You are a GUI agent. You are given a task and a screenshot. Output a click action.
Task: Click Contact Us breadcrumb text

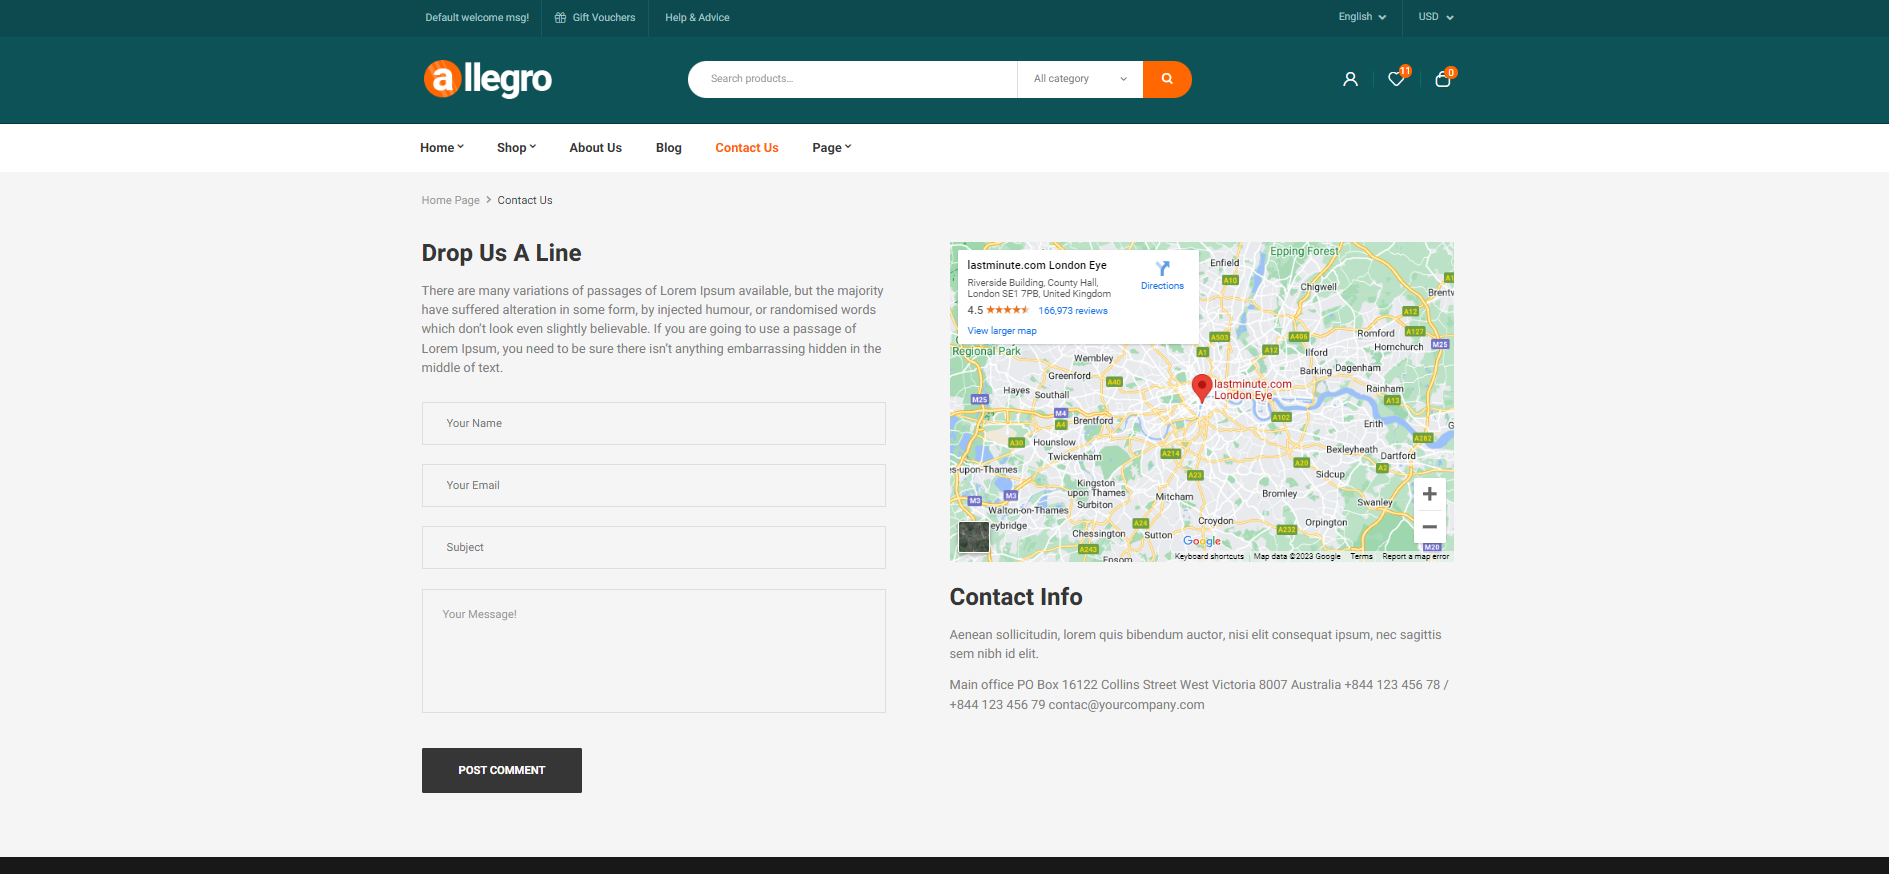point(525,200)
